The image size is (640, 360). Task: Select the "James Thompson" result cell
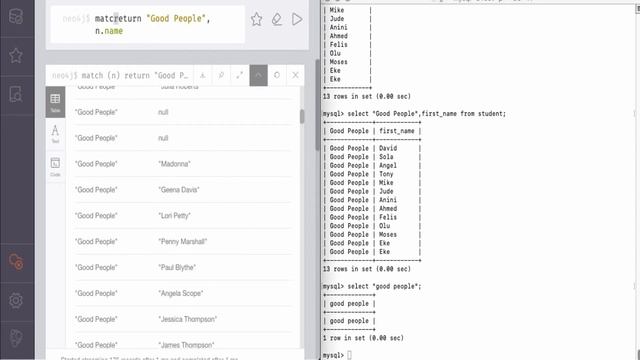pyautogui.click(x=186, y=345)
